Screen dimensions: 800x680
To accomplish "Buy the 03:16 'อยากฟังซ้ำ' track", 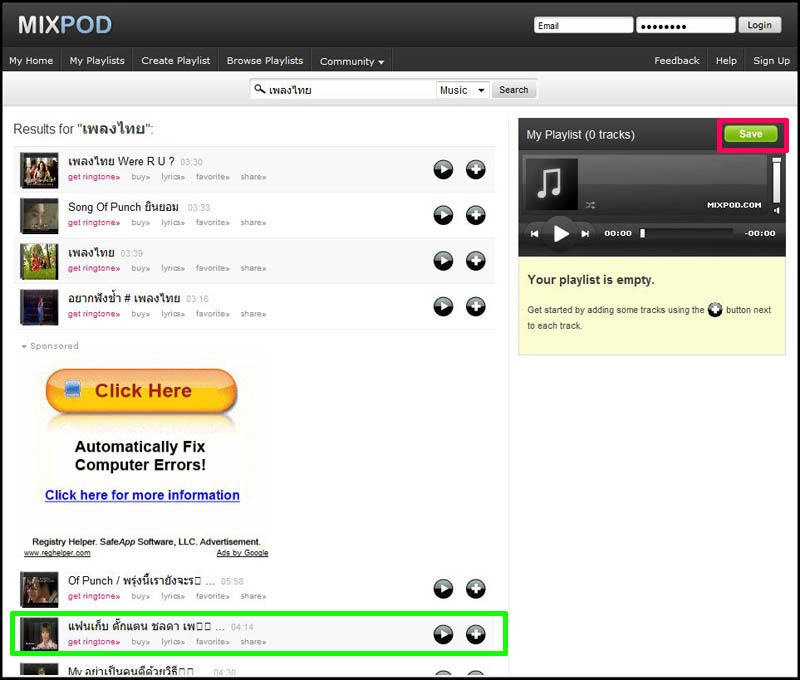I will pos(140,314).
